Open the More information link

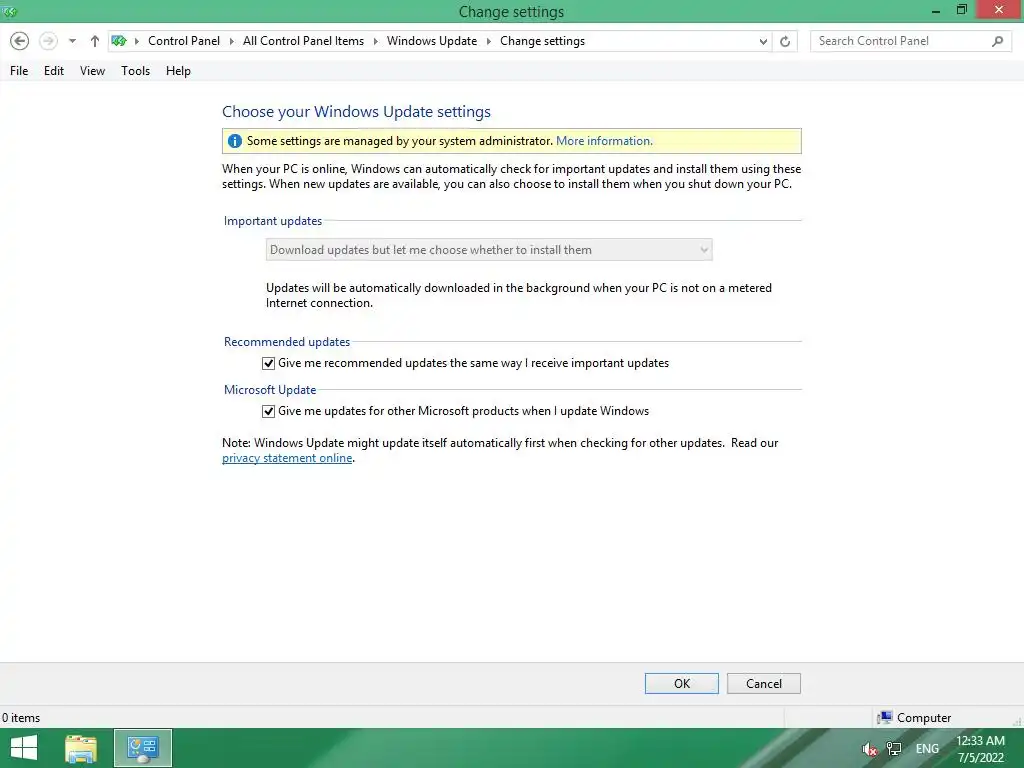click(604, 141)
